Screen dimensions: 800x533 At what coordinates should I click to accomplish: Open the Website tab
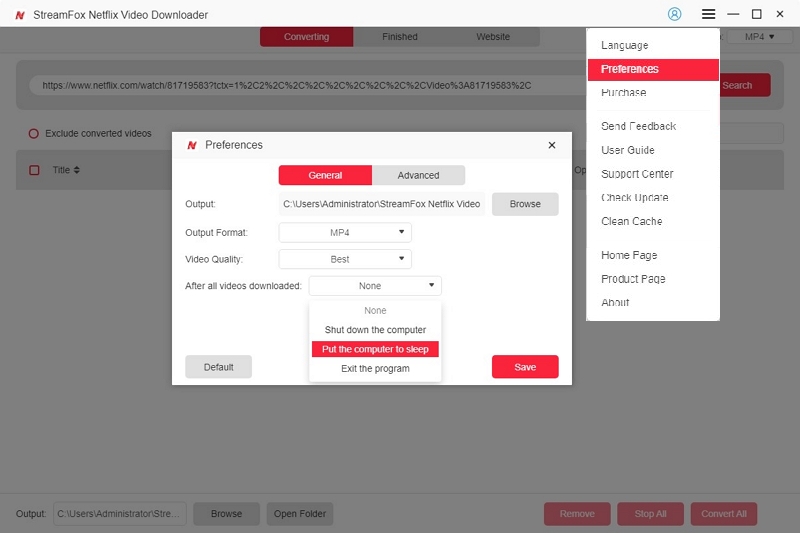coord(493,37)
